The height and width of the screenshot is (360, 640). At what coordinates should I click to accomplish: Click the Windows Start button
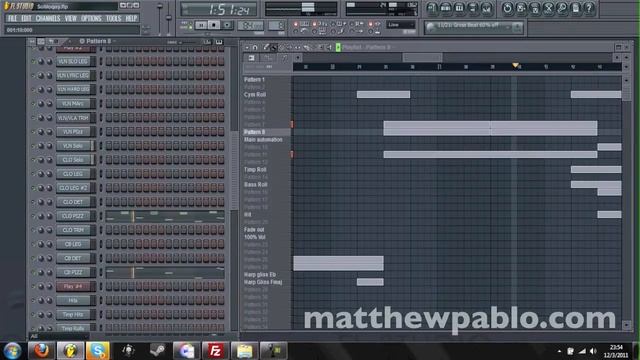pyautogui.click(x=12, y=351)
